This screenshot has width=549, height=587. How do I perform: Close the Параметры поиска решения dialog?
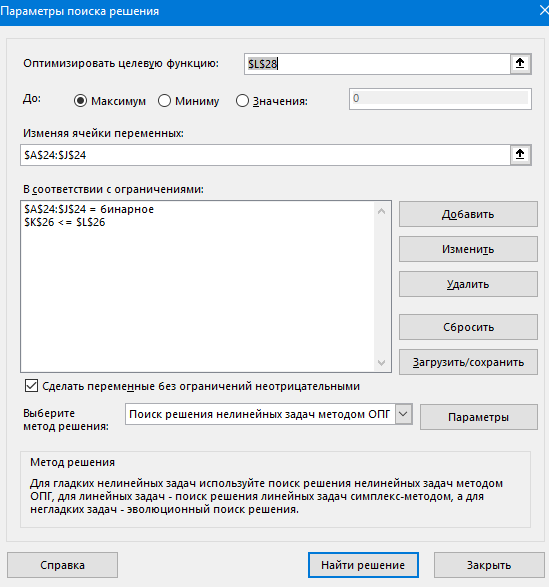tap(544, 10)
